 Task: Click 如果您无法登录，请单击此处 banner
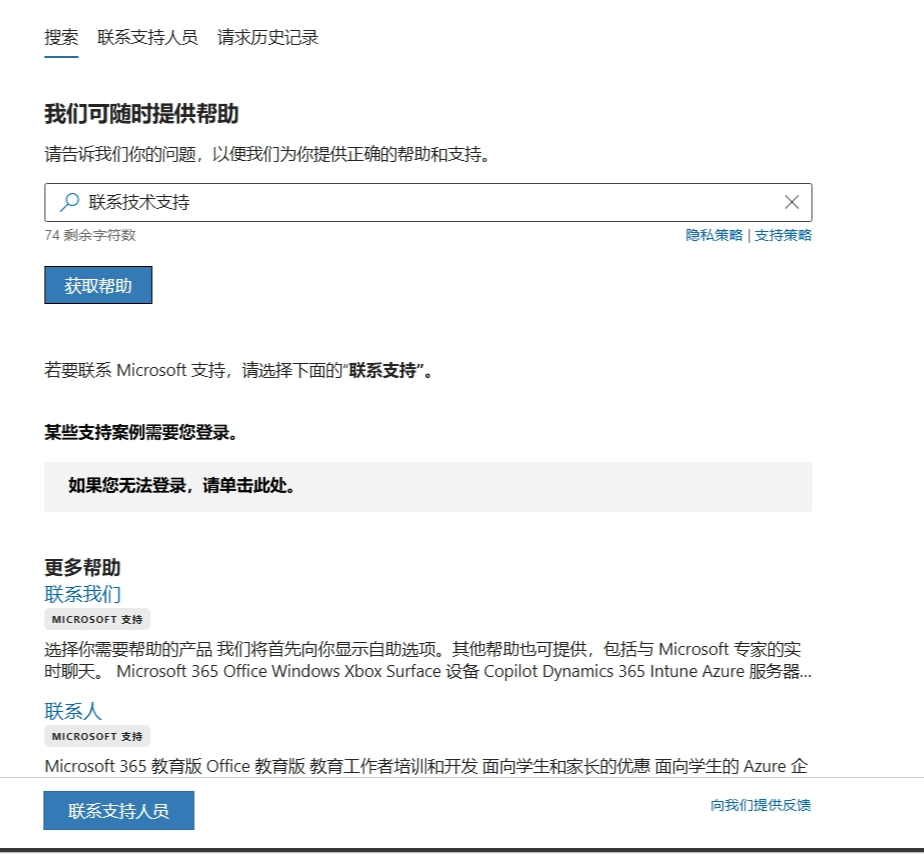(428, 487)
